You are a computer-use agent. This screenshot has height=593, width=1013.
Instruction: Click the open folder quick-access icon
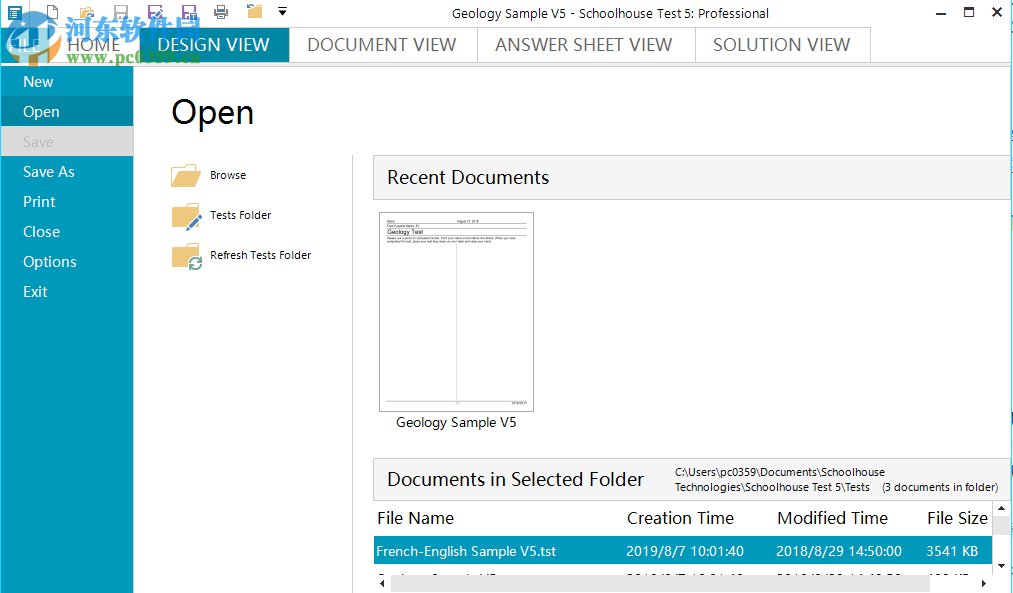pos(87,12)
